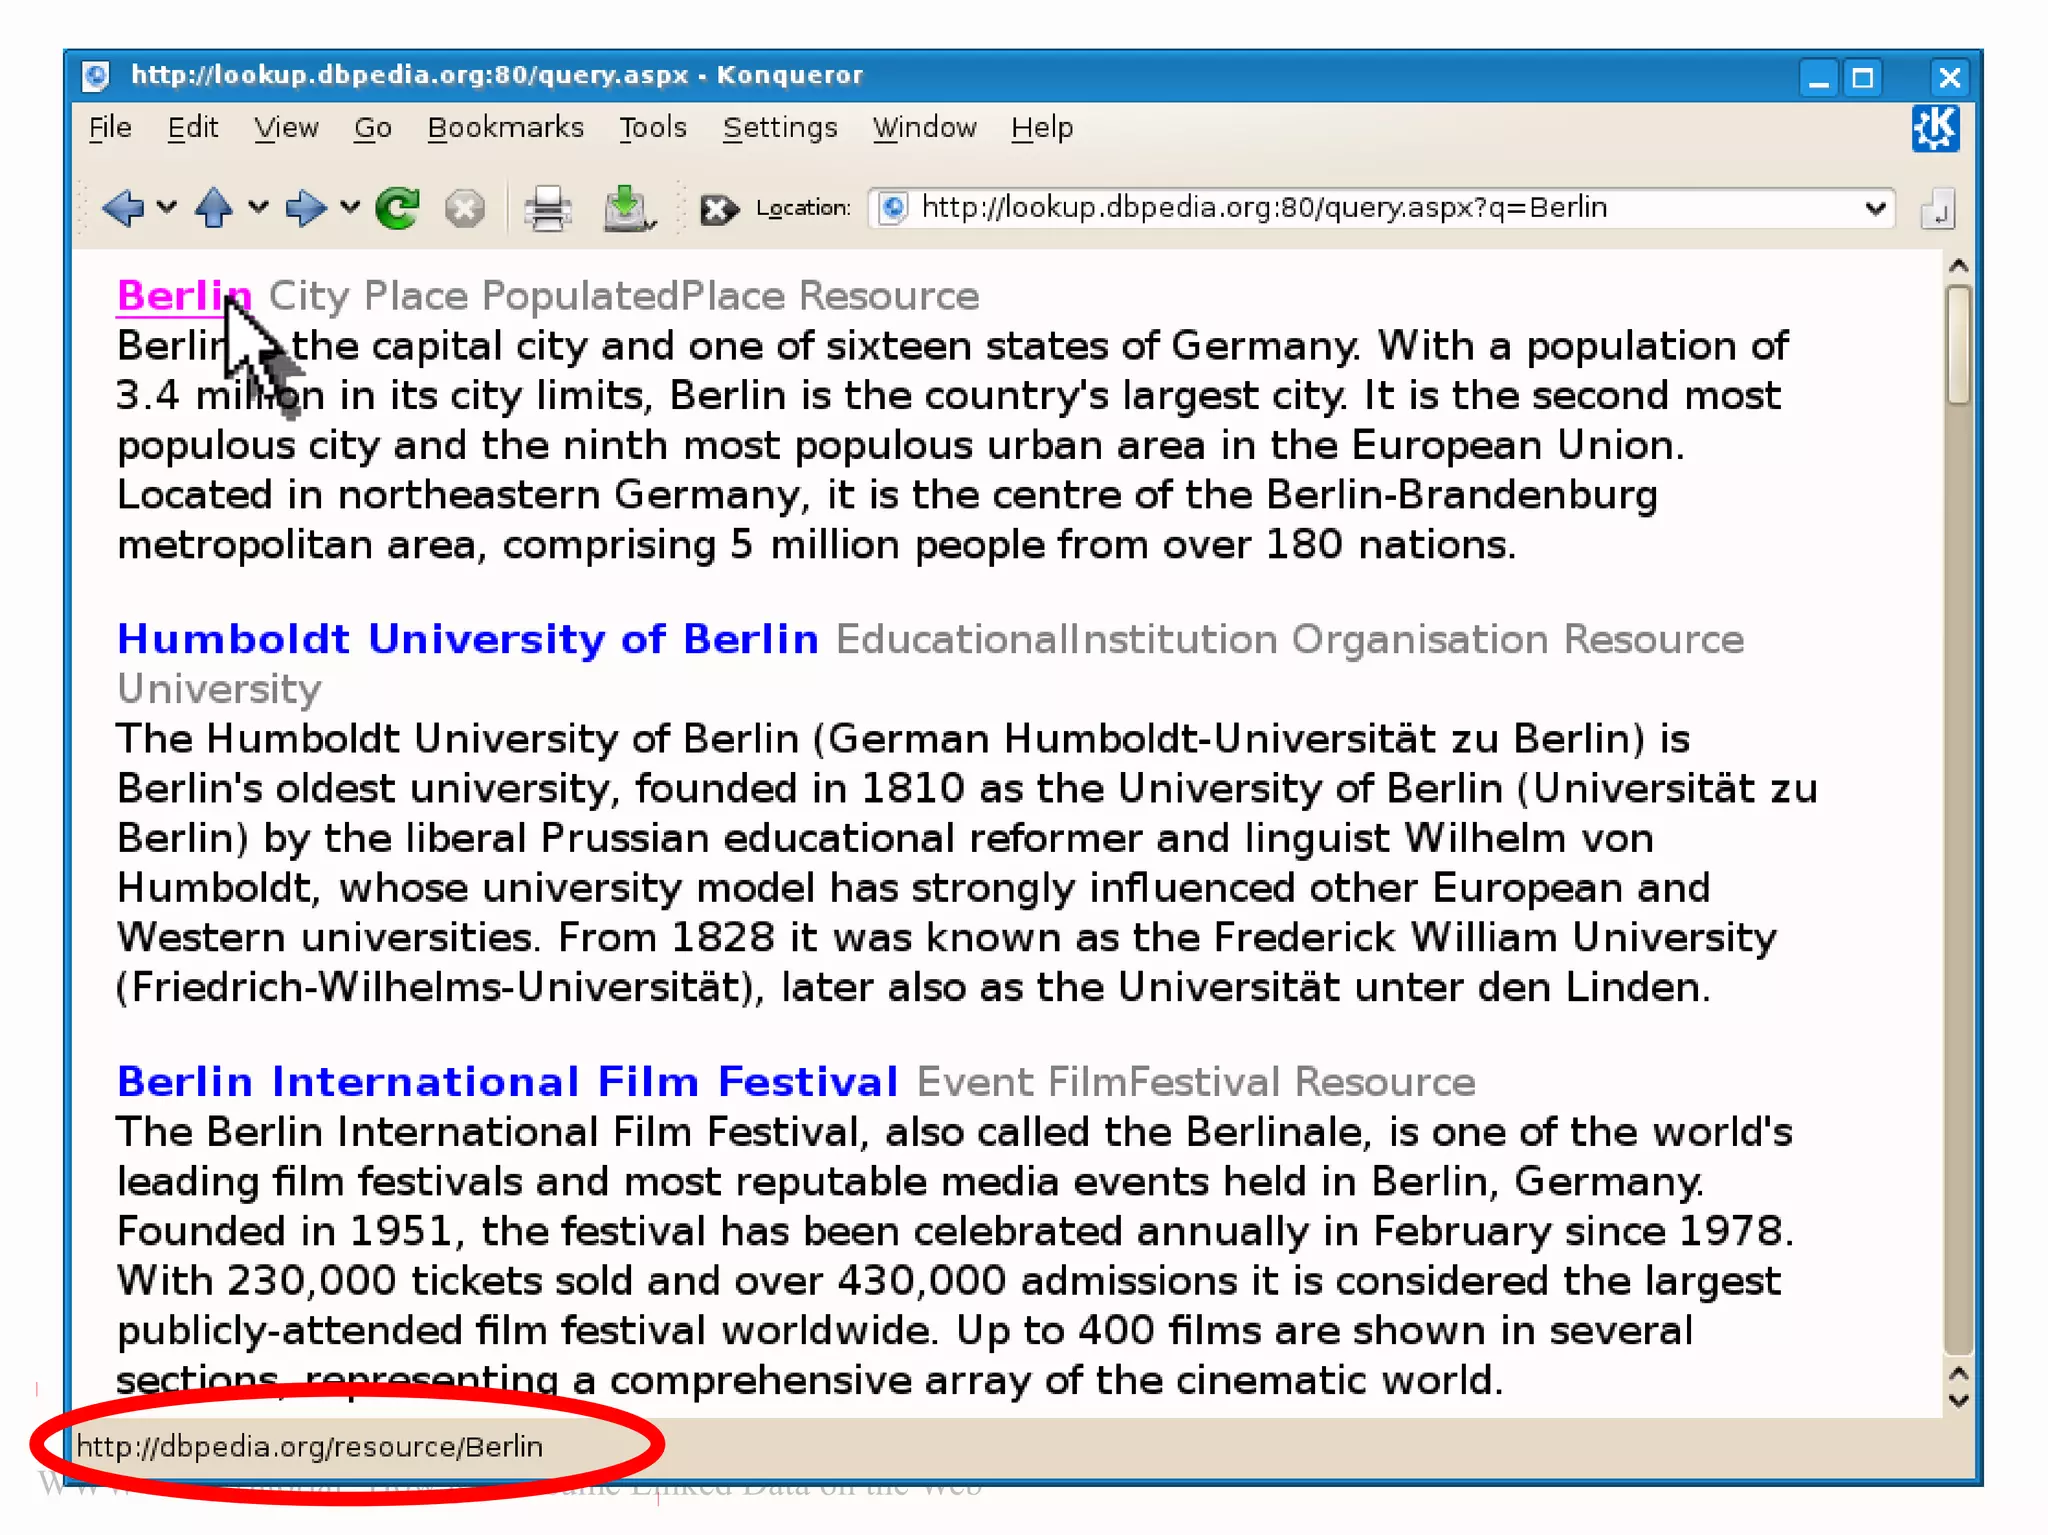Clear the location bar with black arrow icon
The width and height of the screenshot is (2048, 1535).
(x=718, y=208)
